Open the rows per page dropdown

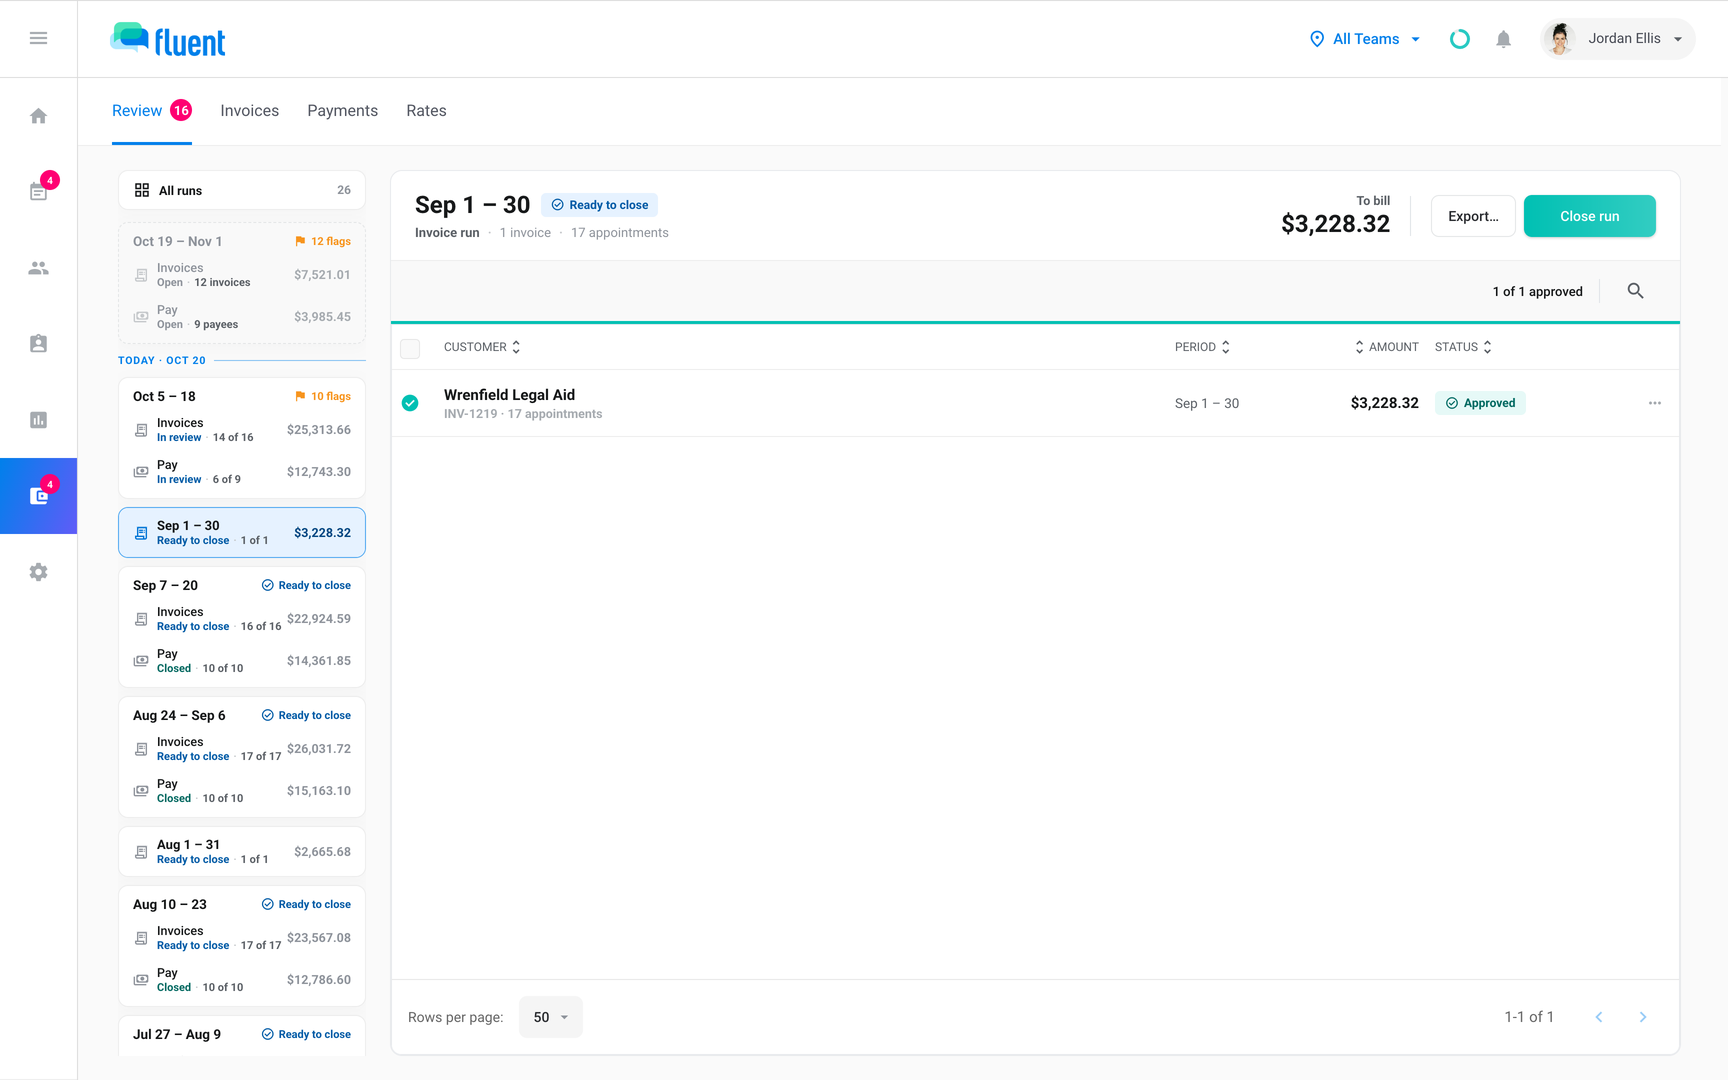(x=551, y=1017)
